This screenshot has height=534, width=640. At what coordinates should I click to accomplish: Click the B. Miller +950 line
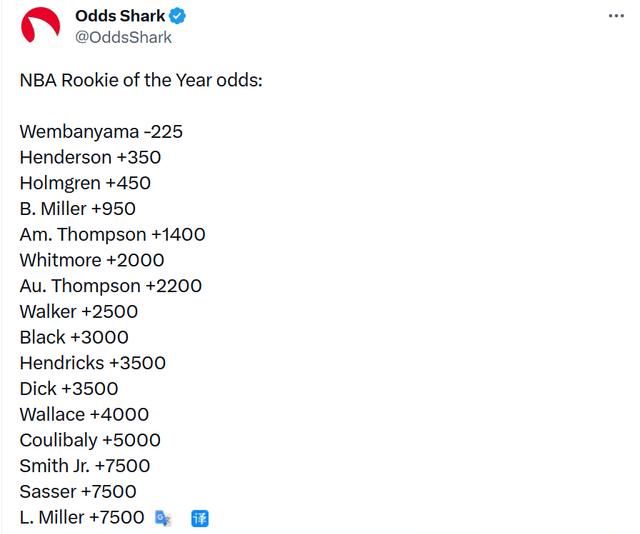77,209
